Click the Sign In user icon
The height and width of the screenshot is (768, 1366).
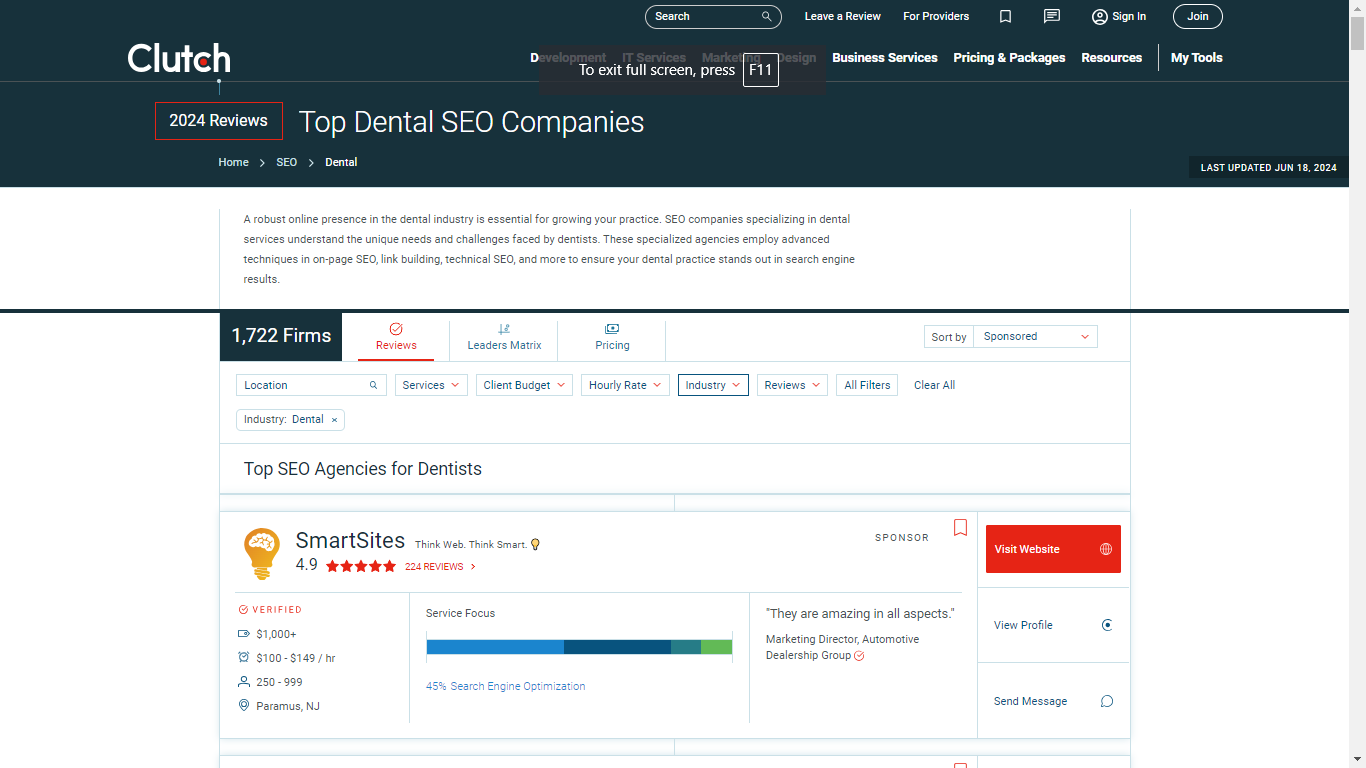[x=1100, y=16]
